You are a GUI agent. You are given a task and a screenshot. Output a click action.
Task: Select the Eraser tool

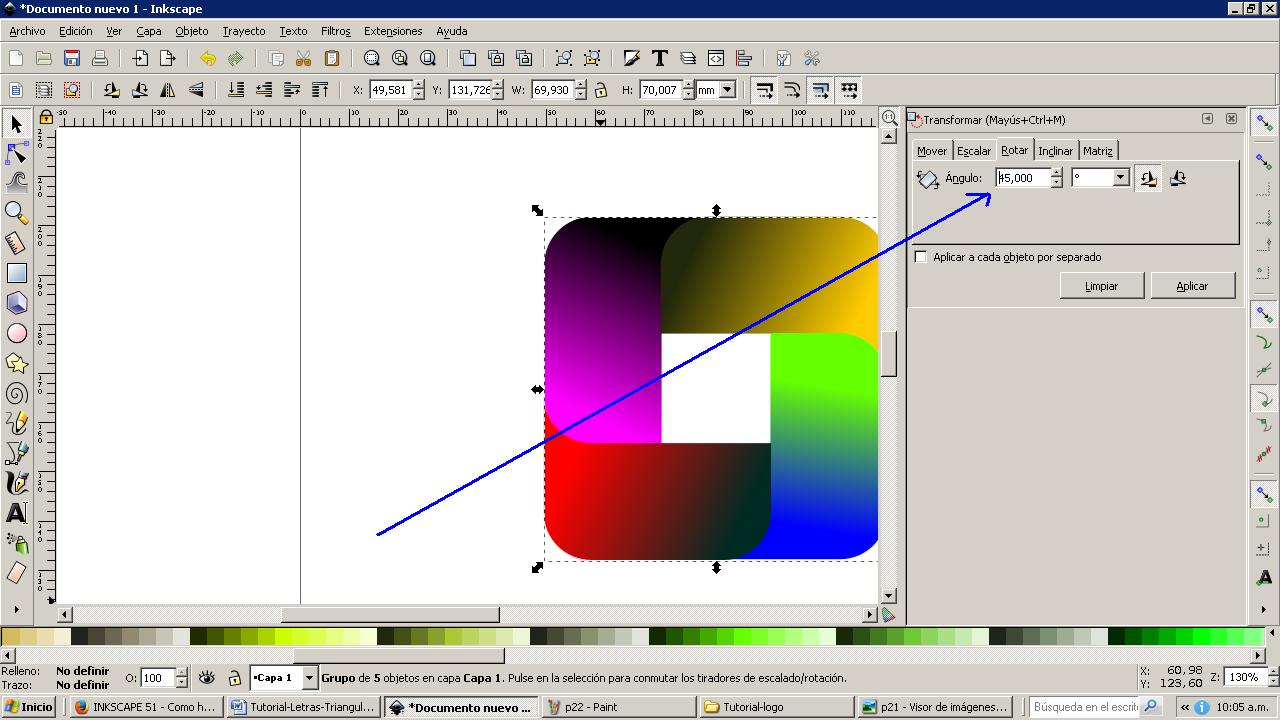[x=16, y=573]
